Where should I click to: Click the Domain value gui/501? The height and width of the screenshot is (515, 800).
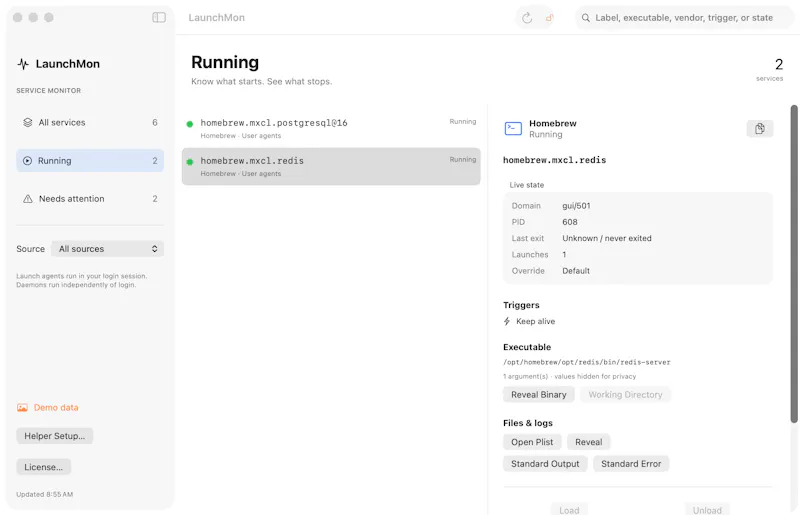click(x=577, y=206)
